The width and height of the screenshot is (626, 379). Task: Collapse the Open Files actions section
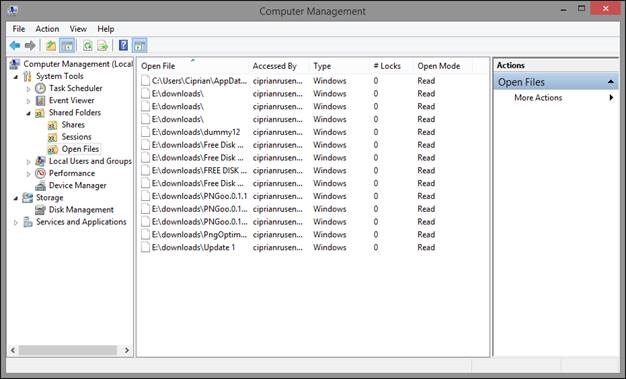click(610, 82)
